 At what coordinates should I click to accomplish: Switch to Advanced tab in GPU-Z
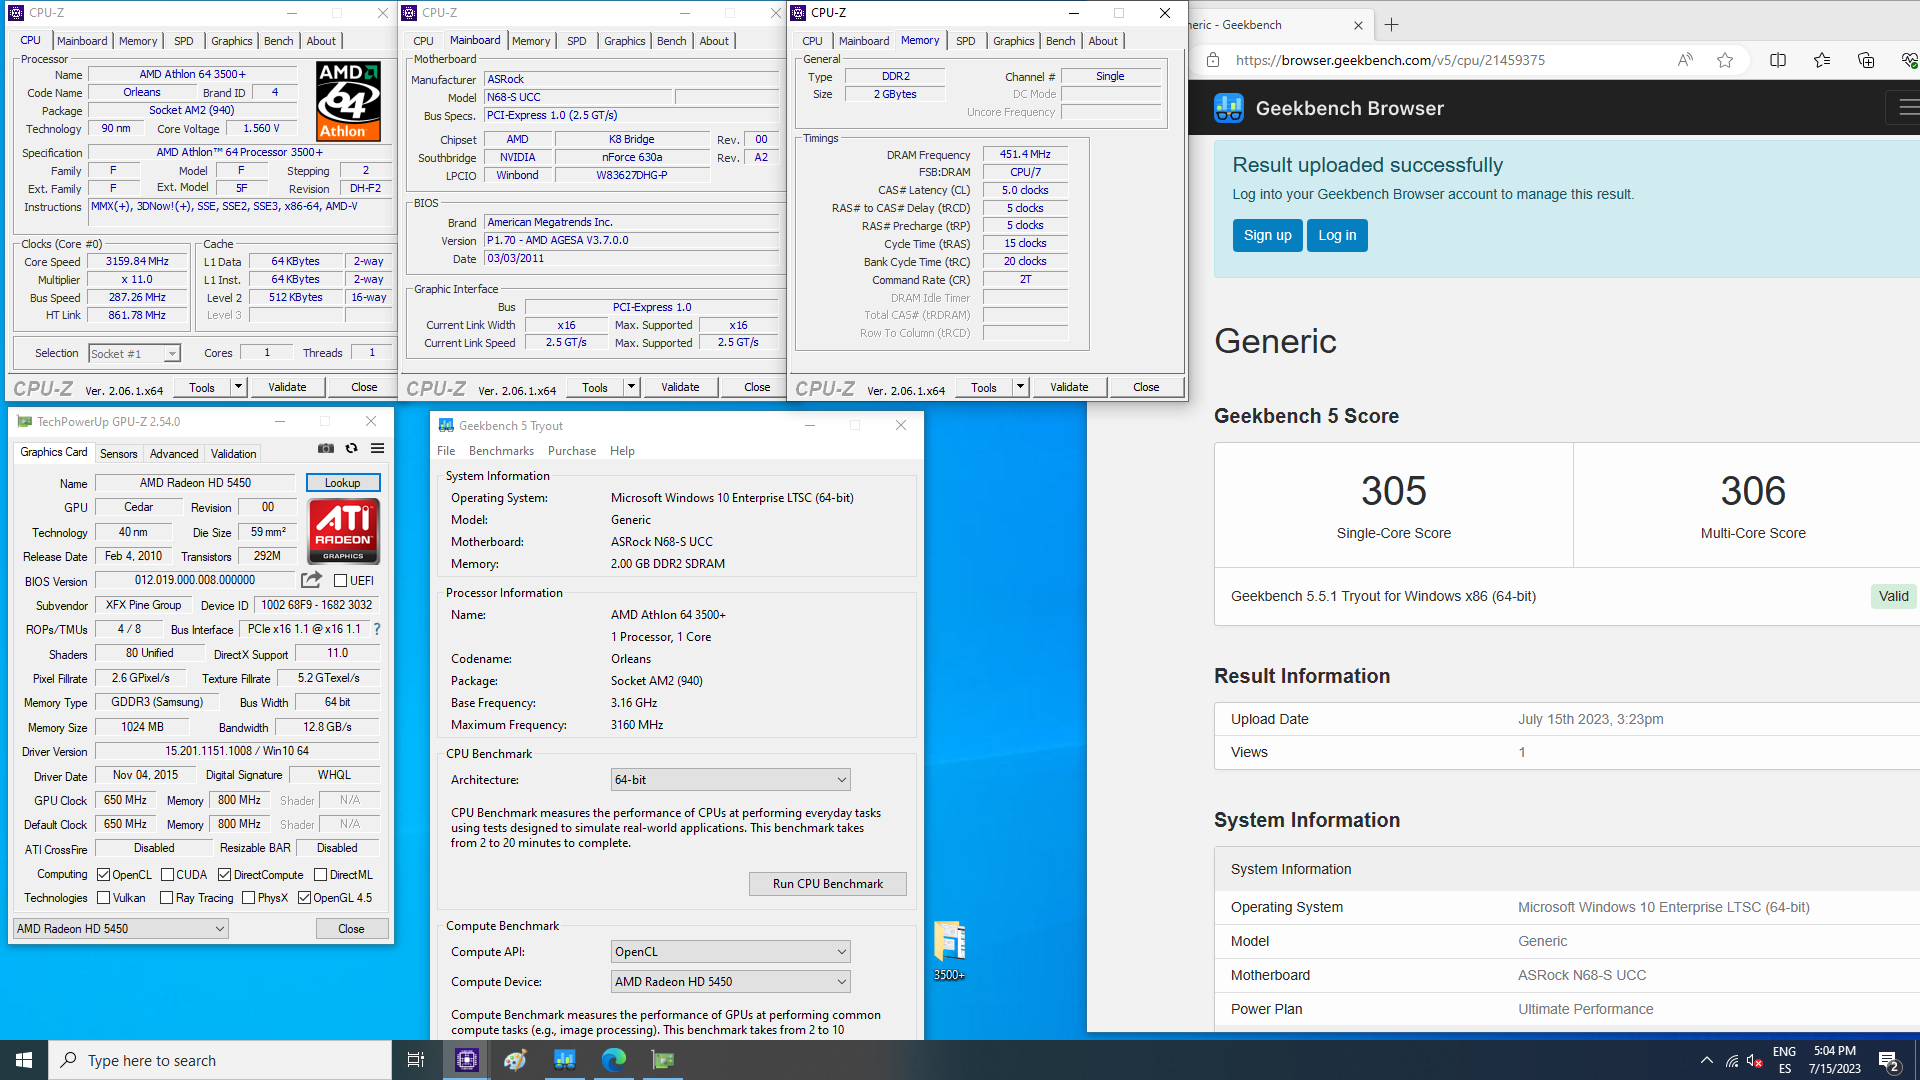click(x=174, y=453)
